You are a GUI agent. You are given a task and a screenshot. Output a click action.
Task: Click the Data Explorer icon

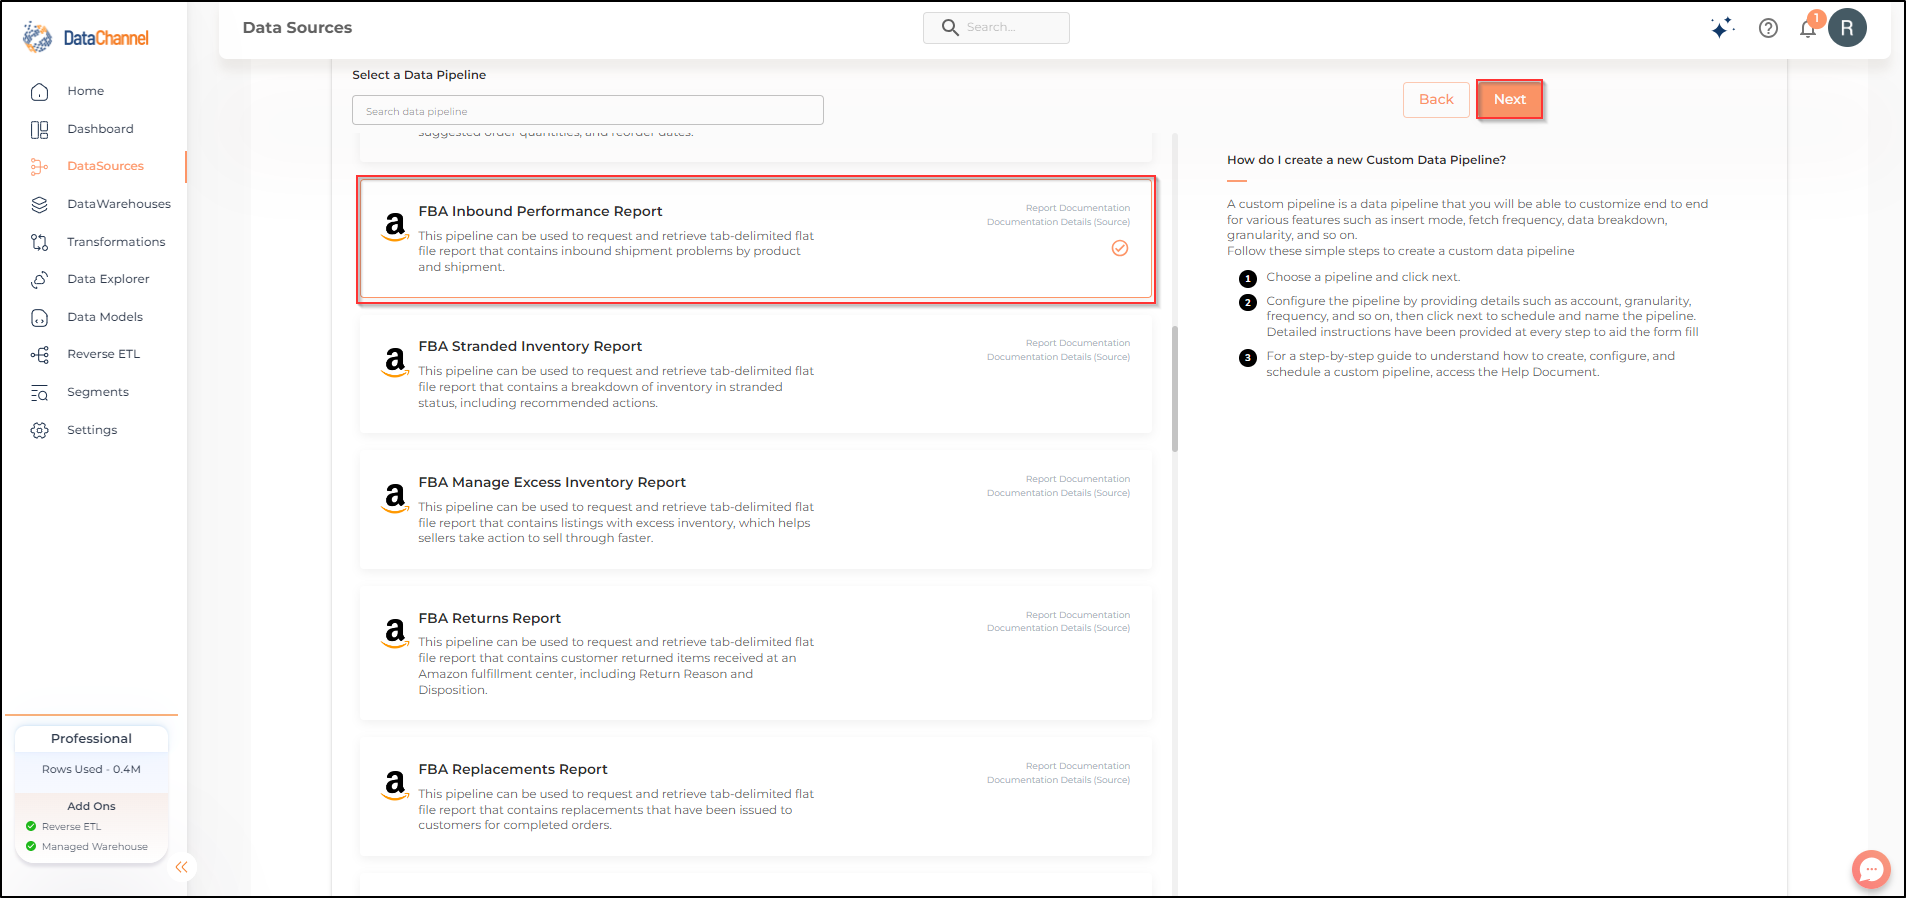pos(39,280)
